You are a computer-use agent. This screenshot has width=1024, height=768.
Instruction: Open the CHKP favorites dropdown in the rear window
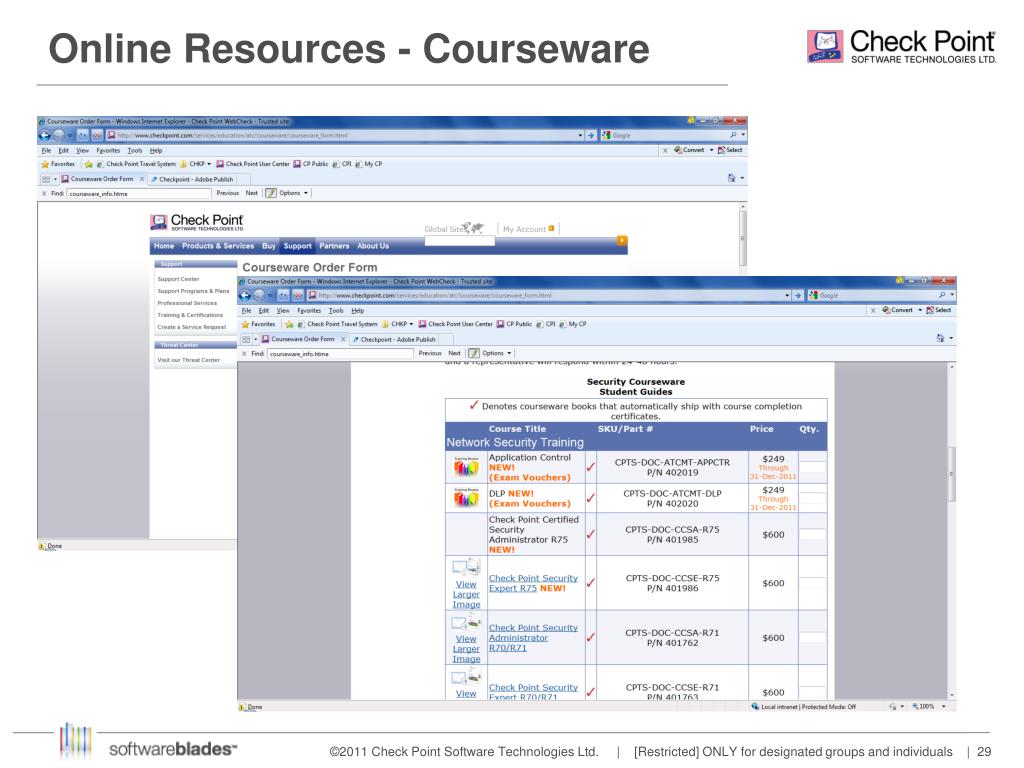coord(209,164)
